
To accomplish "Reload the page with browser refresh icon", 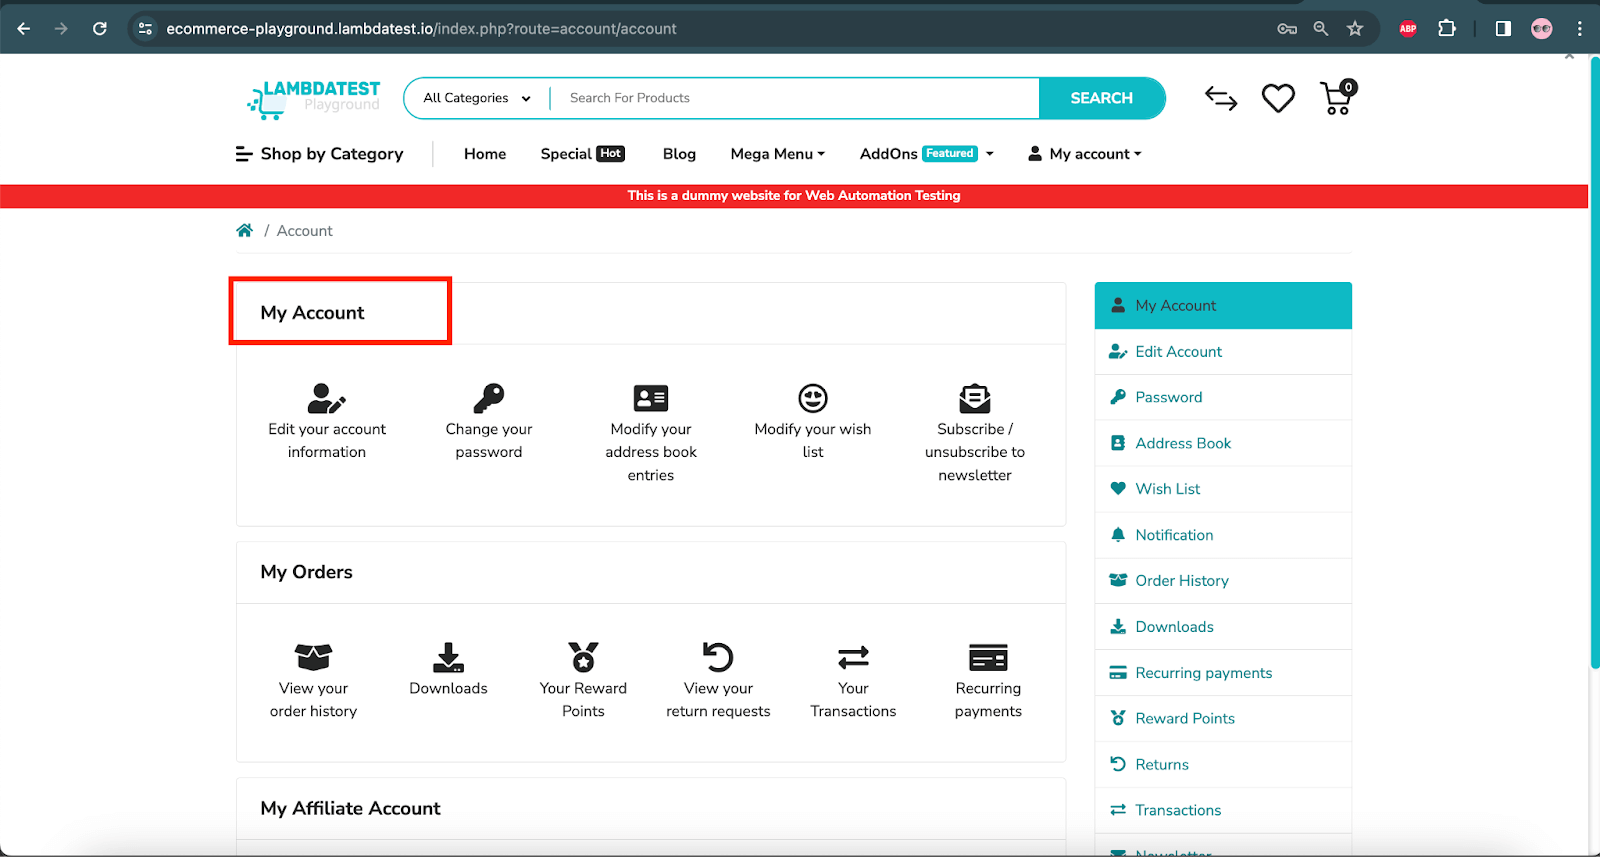I will 100,29.
